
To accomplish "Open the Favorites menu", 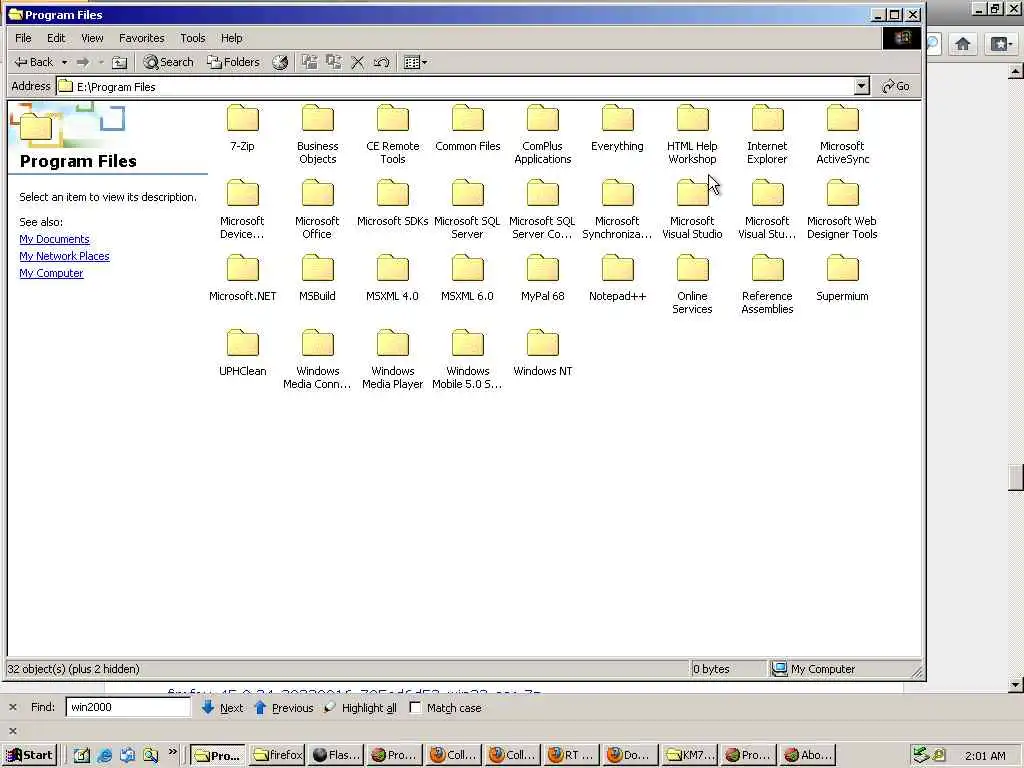I will click(x=142, y=38).
